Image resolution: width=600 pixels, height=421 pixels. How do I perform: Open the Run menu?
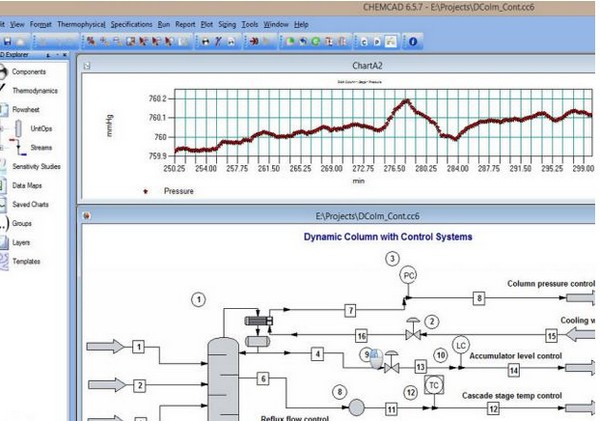[164, 24]
